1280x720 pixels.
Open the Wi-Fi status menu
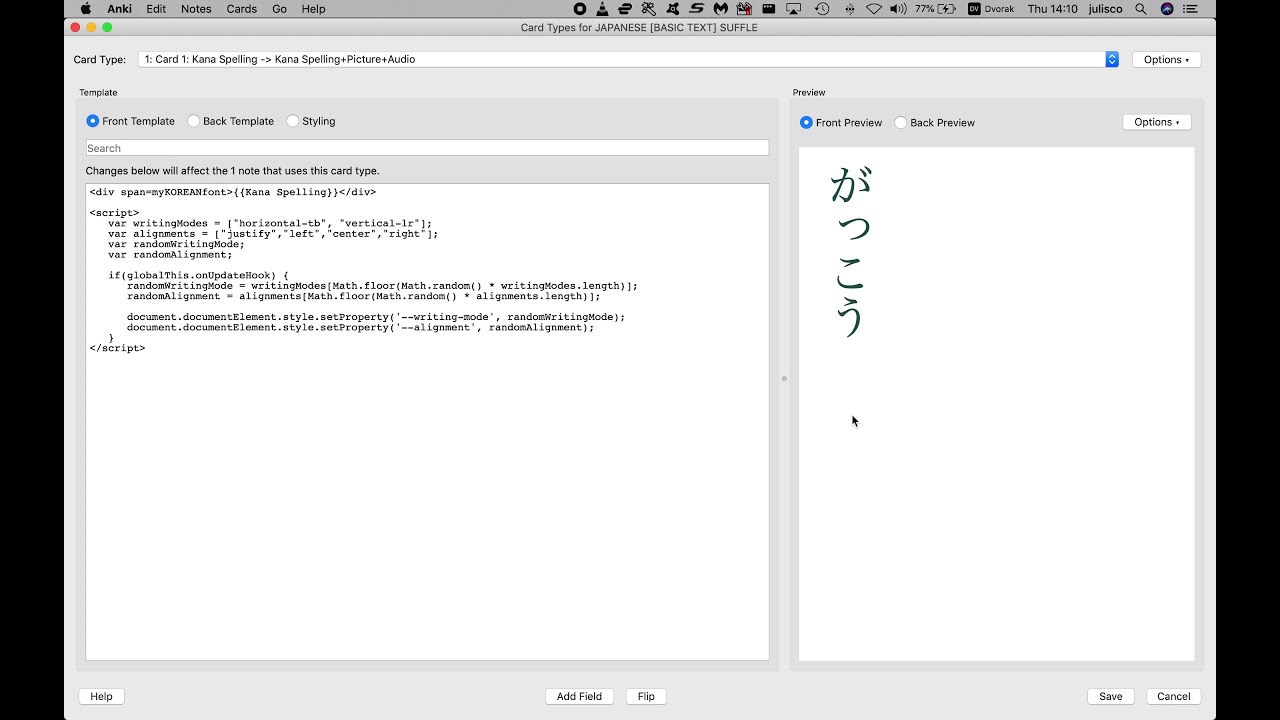click(874, 9)
